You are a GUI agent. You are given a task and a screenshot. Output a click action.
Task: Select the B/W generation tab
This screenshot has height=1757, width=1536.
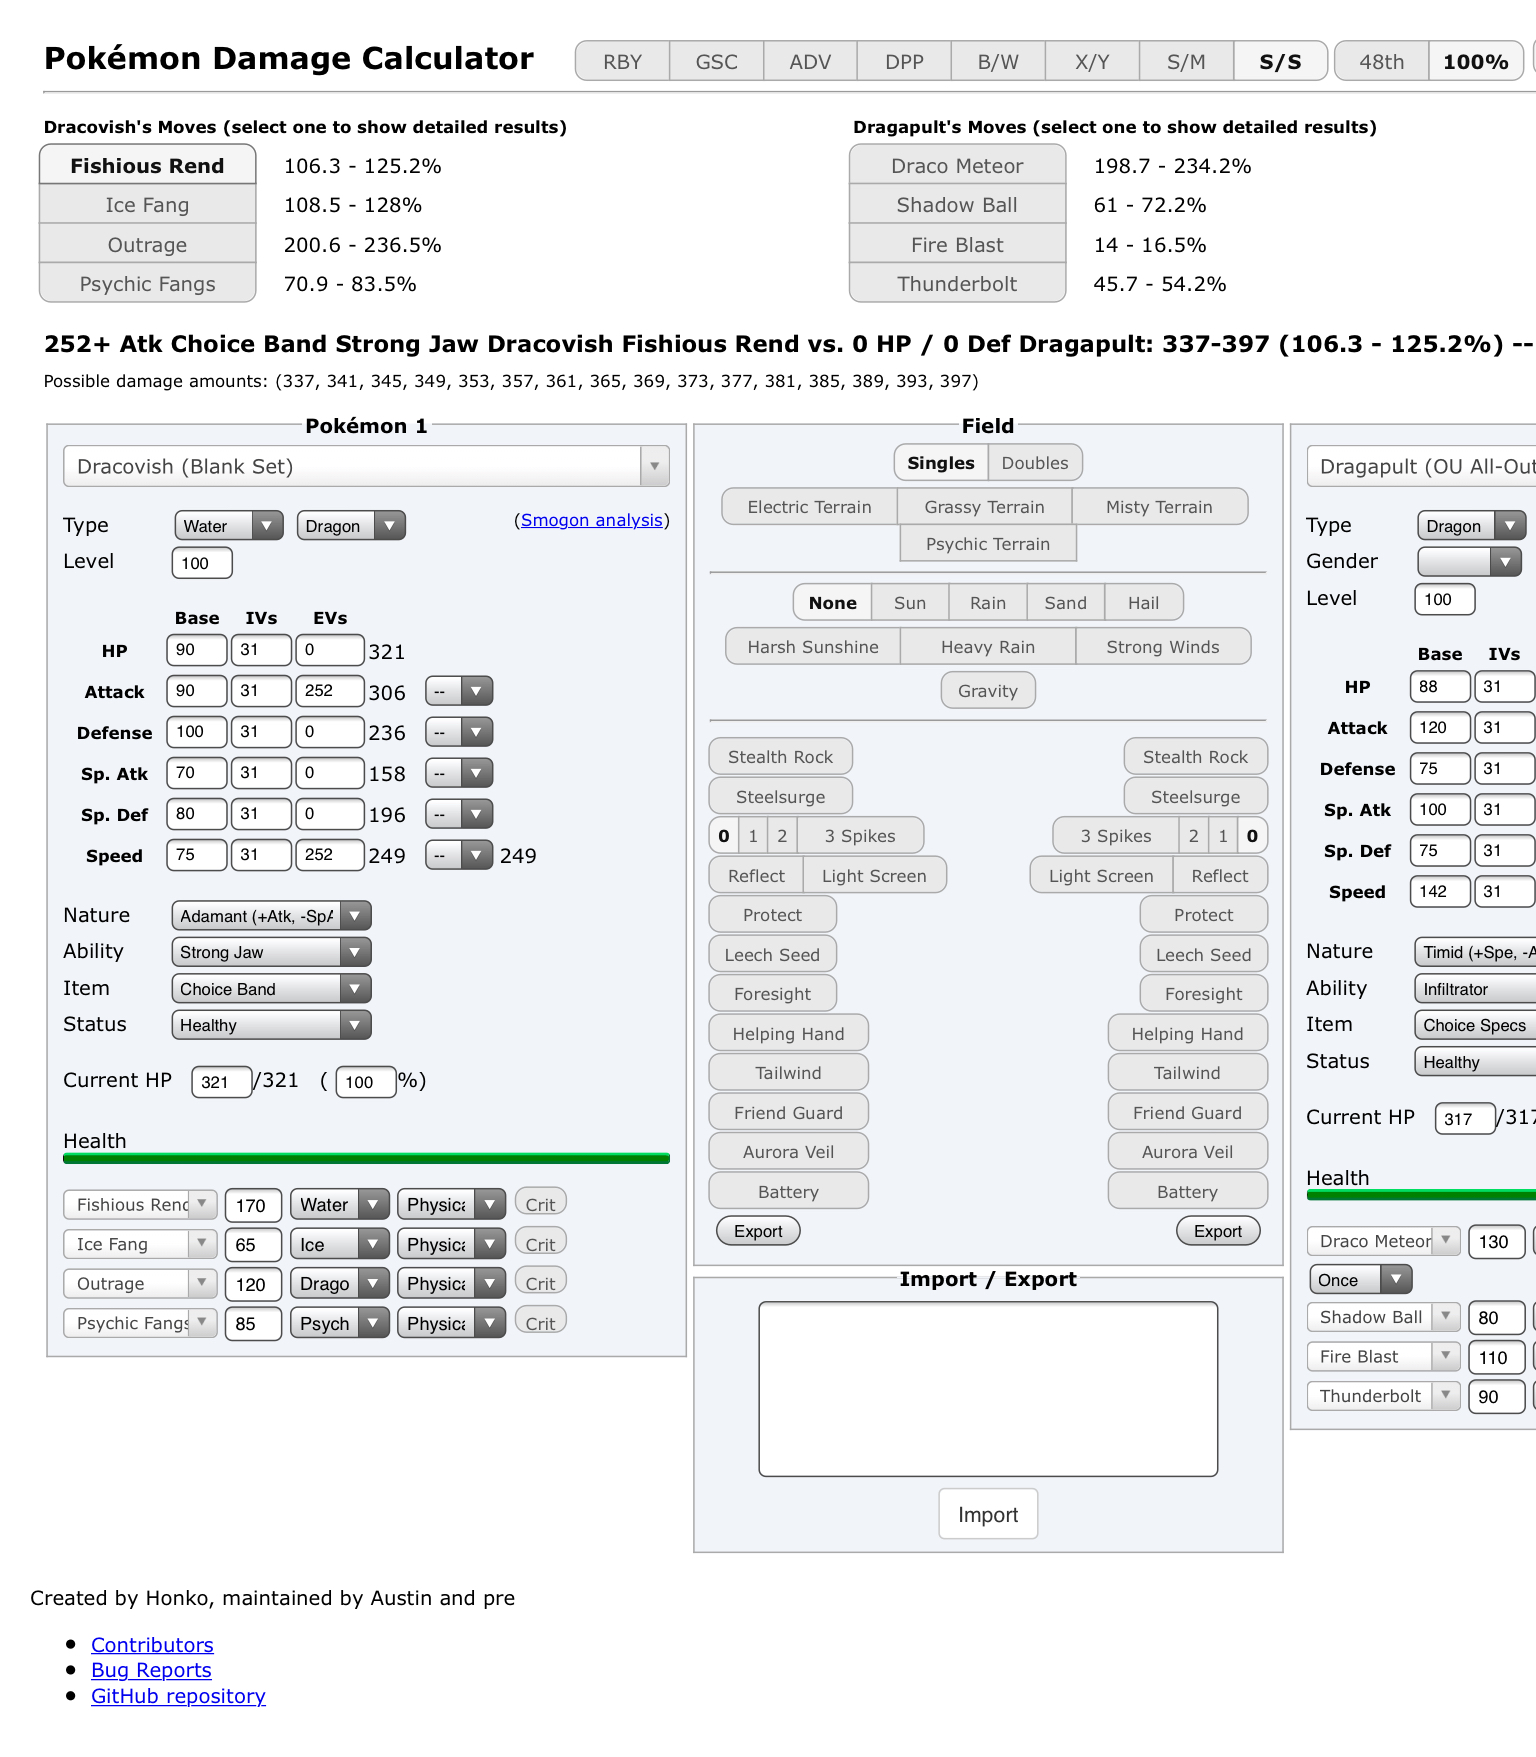point(998,62)
